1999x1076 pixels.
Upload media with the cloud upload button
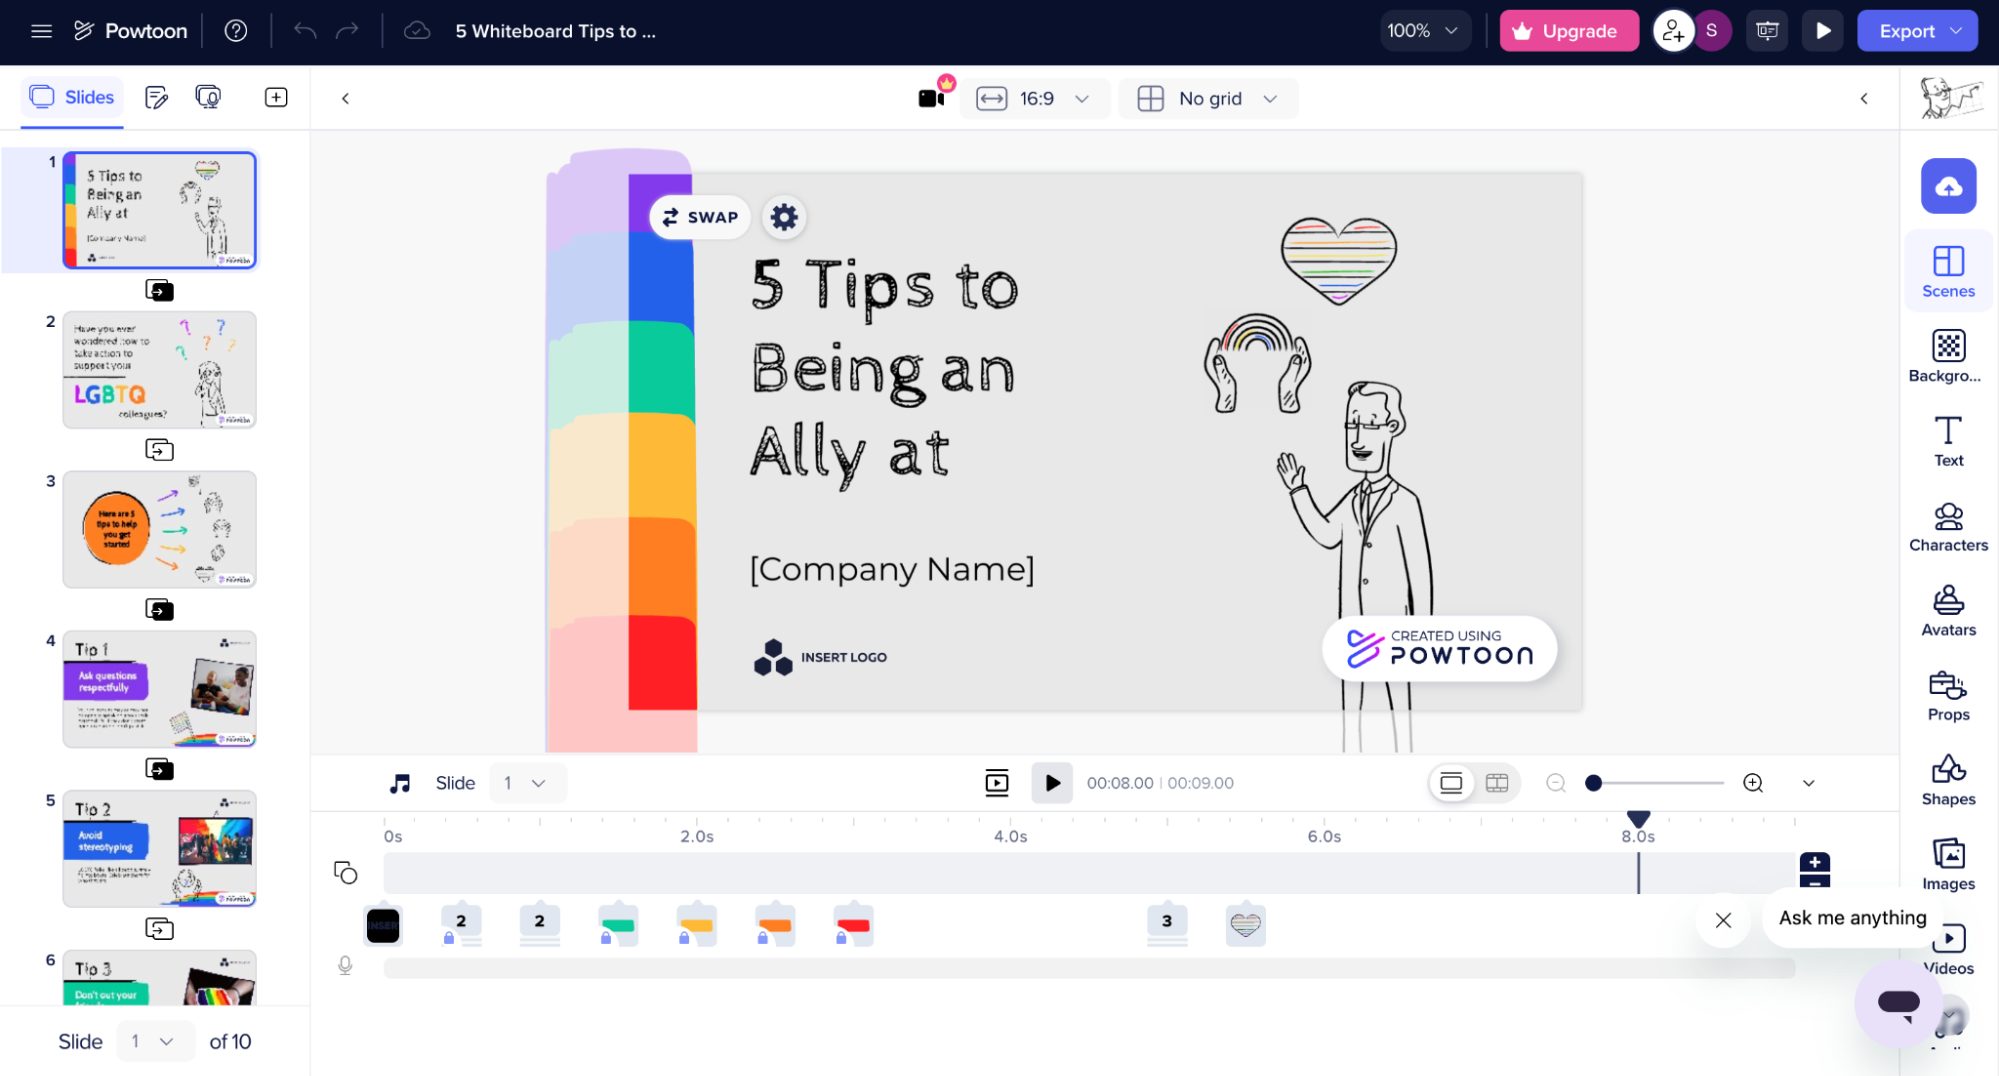click(1948, 186)
